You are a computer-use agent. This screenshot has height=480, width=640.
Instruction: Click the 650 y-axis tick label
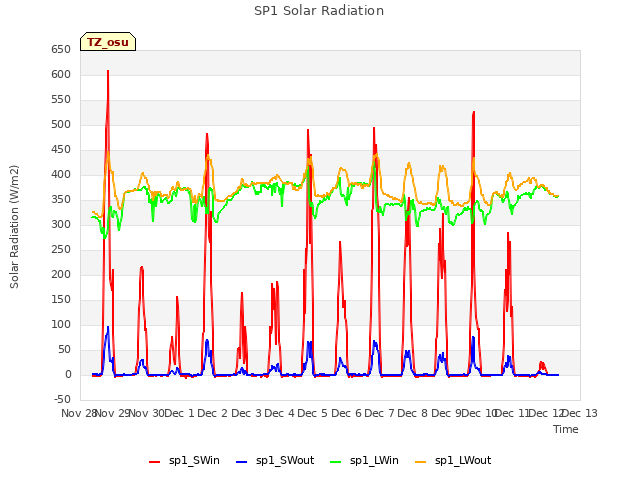point(61,49)
